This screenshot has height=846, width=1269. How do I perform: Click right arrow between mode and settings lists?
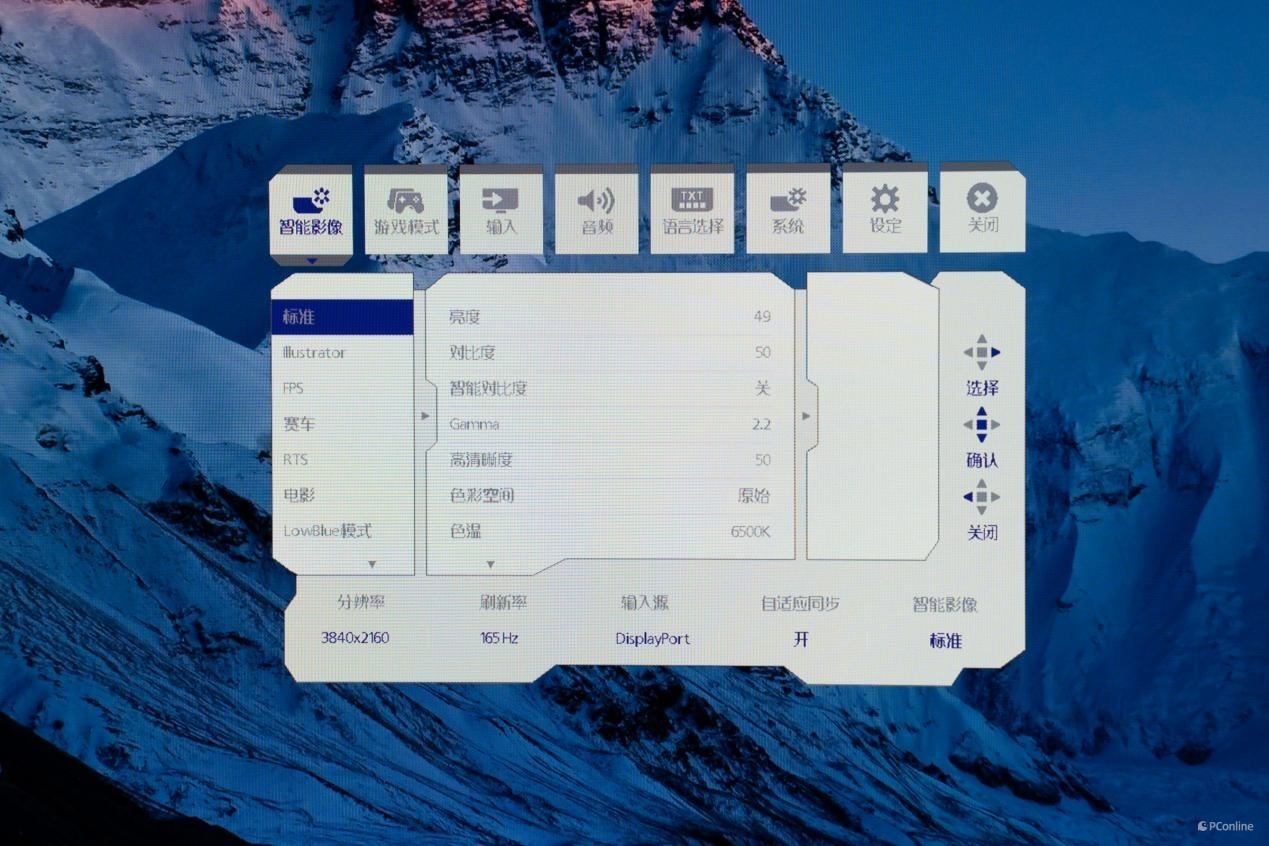(x=425, y=415)
